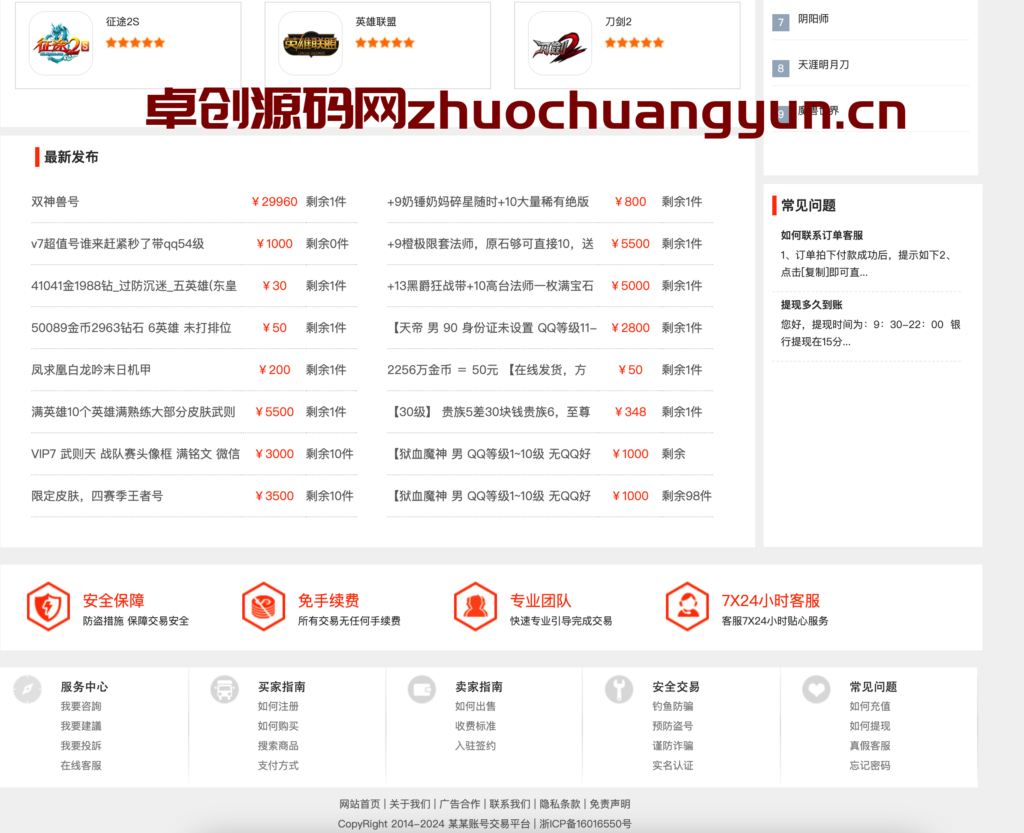Click the 征途2S five-star rating

(135, 43)
